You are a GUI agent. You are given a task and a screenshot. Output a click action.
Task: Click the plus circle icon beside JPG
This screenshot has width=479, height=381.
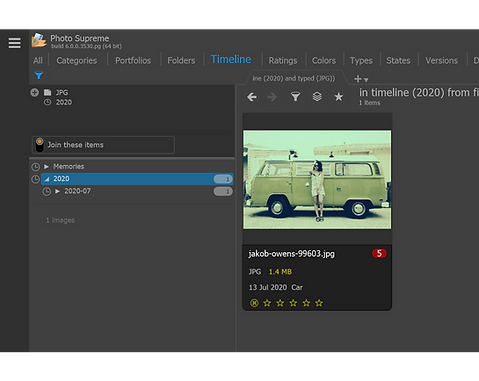point(34,92)
